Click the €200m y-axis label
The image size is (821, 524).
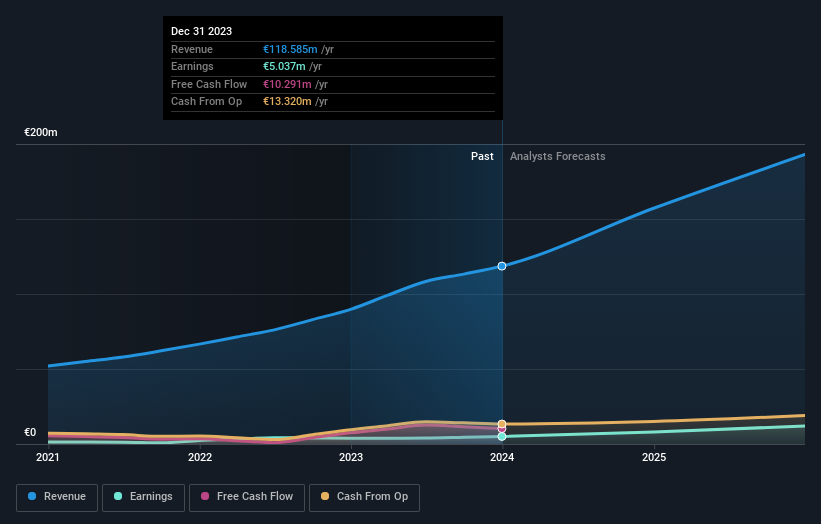(x=41, y=132)
